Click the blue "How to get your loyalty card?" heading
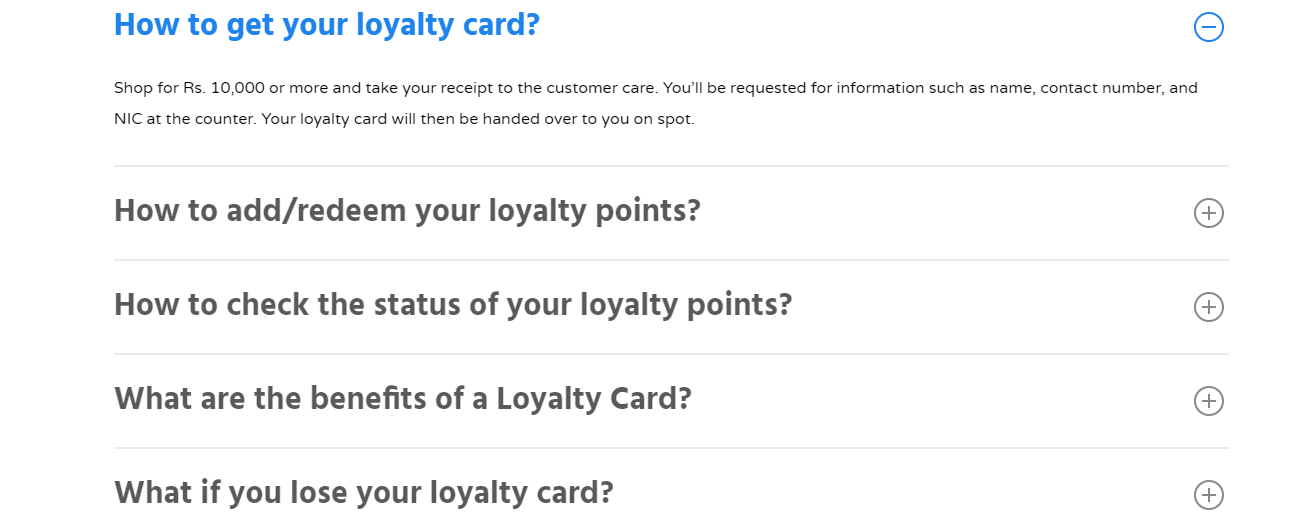The image size is (1297, 532). pos(326,25)
